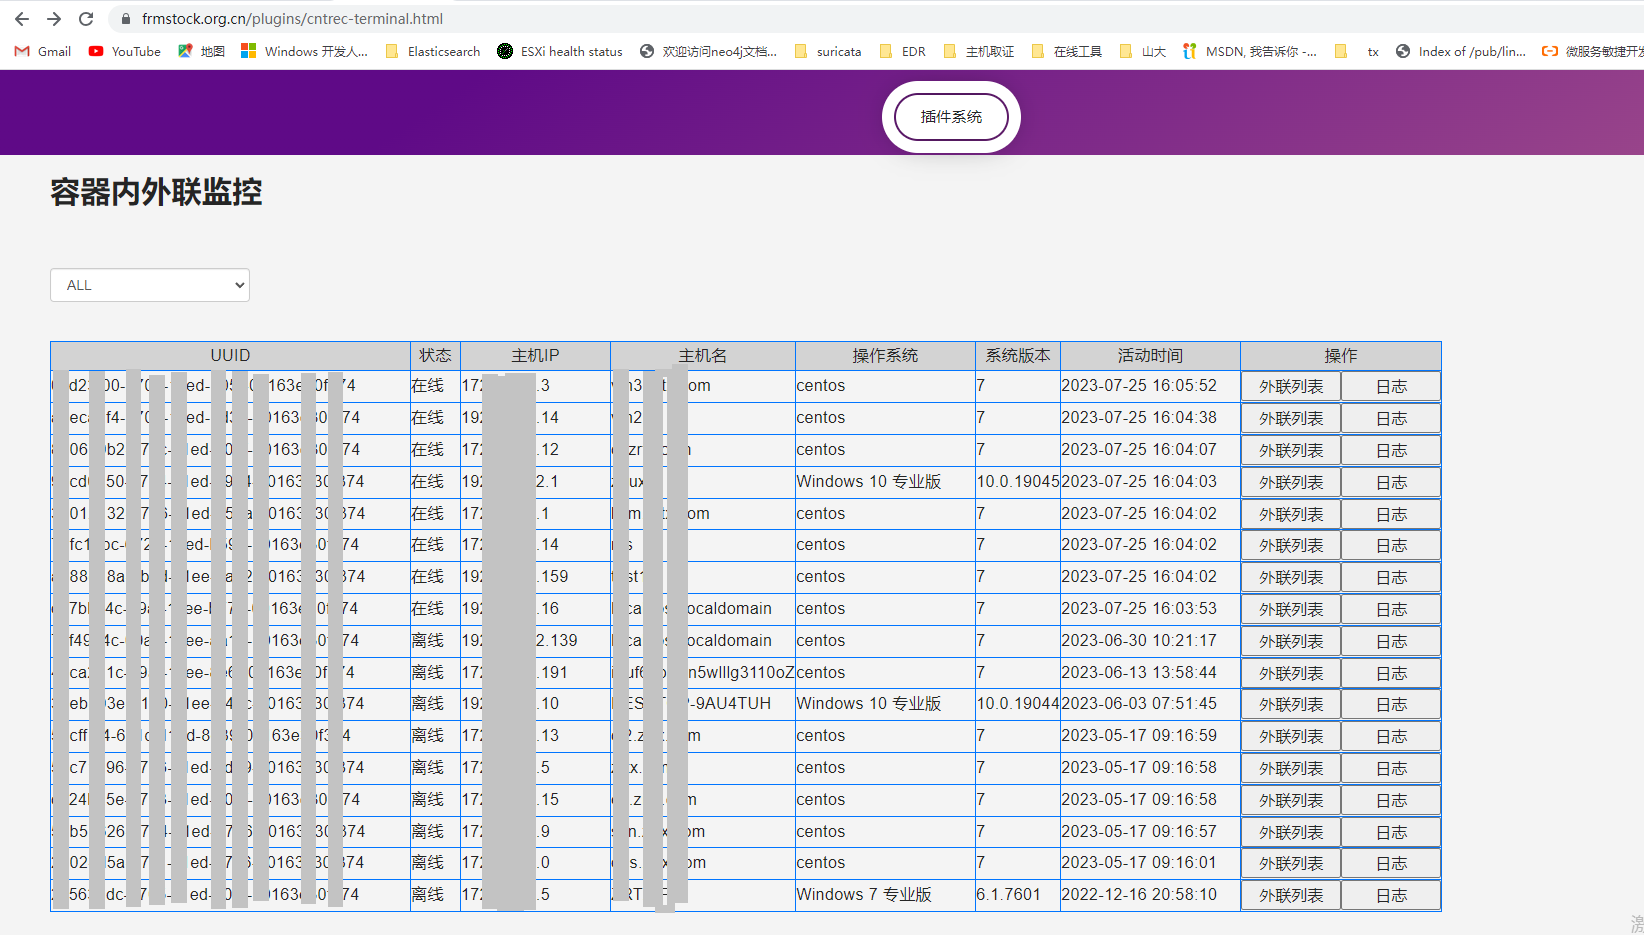Click 日志 for row 2023-07-25 16:04:03

point(1391,483)
